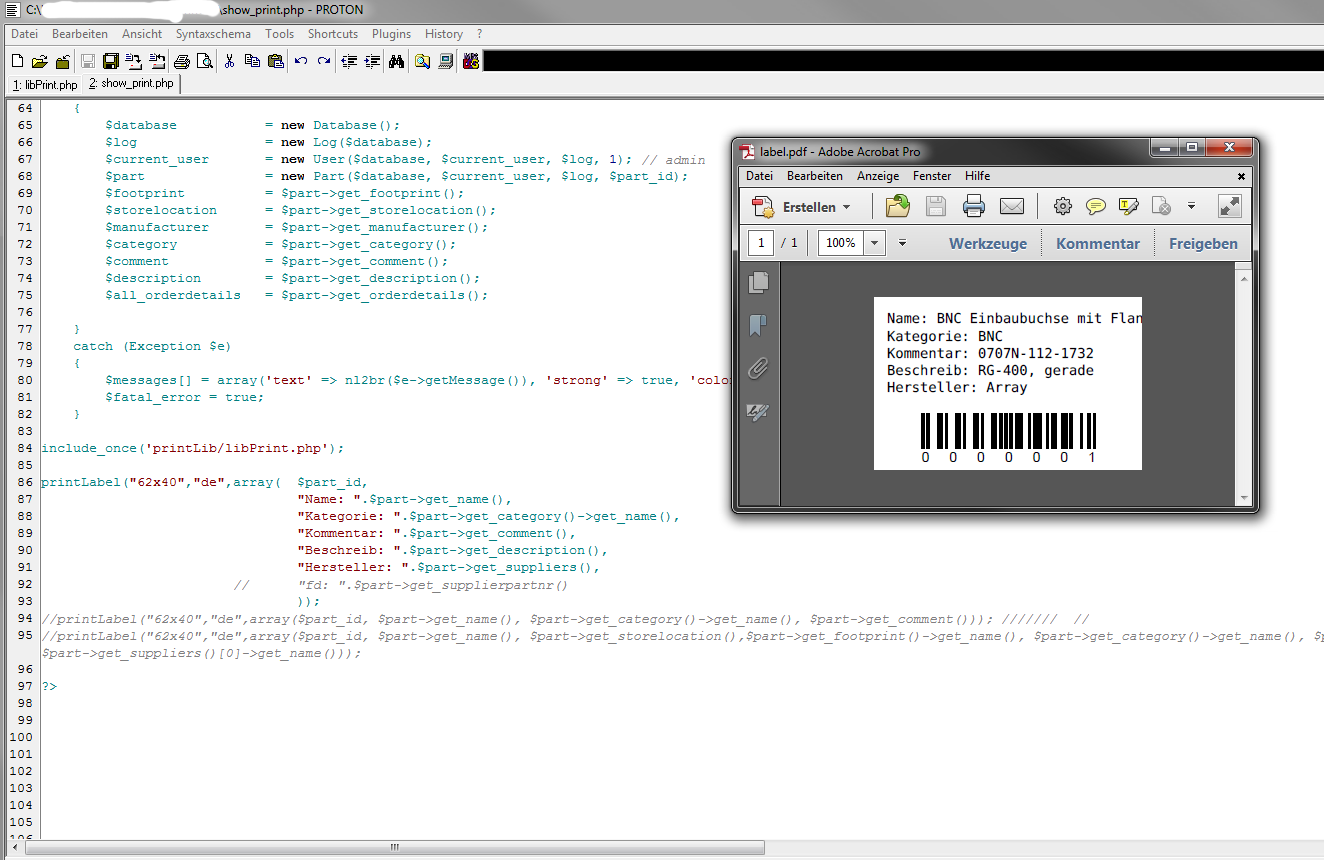Click the open file folder icon in PROTON
The width and height of the screenshot is (1324, 860).
(39, 61)
